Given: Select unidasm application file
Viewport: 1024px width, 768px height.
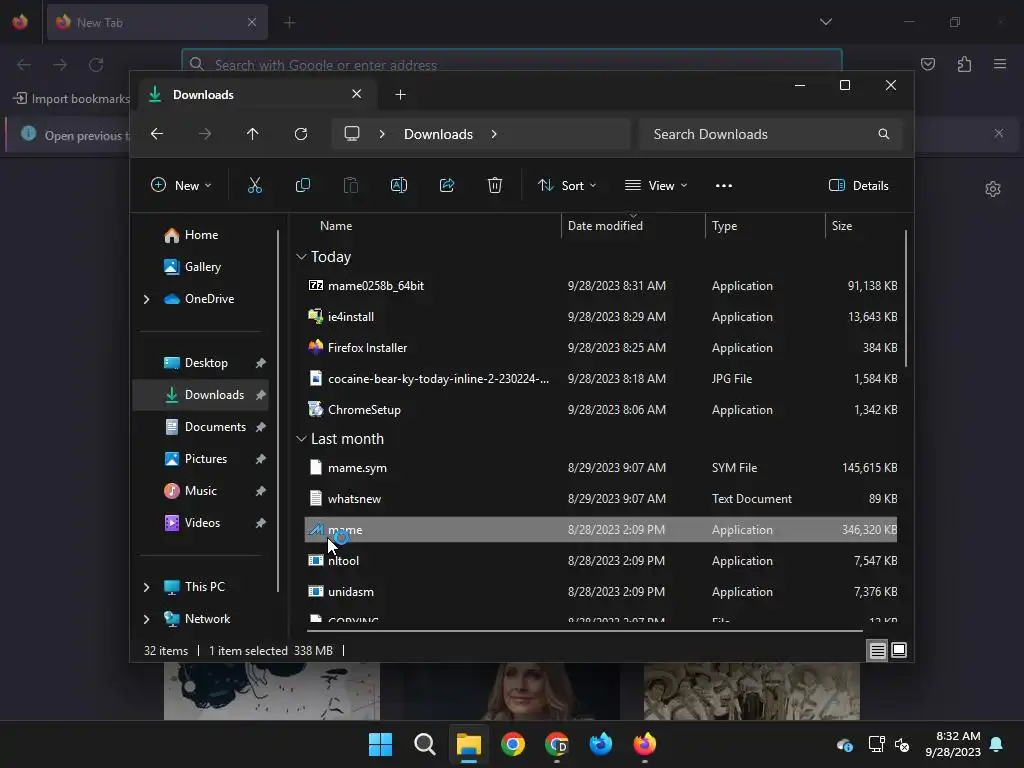Looking at the screenshot, I should pyautogui.click(x=601, y=592).
